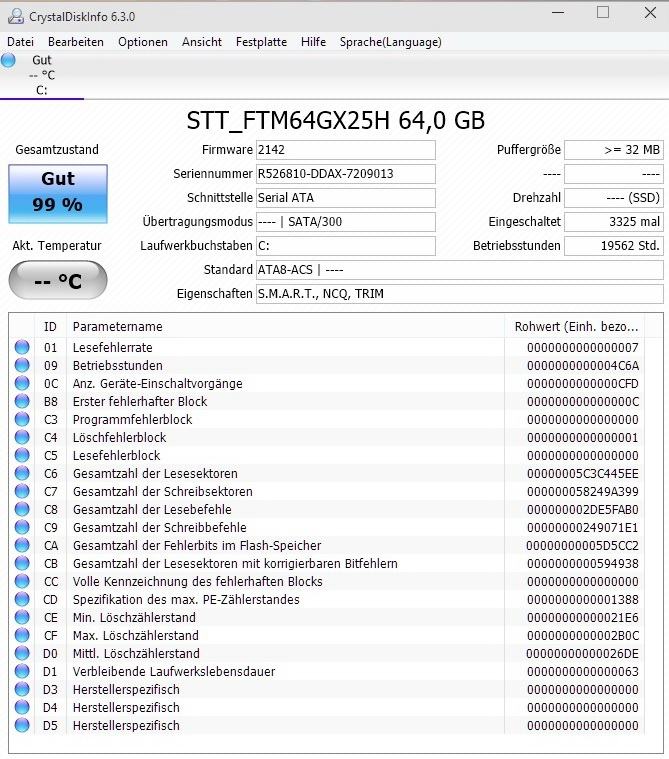Click status orb of row CD PE-Zählerstandes
Viewport: 669px width, 759px height.
[x=22, y=599]
